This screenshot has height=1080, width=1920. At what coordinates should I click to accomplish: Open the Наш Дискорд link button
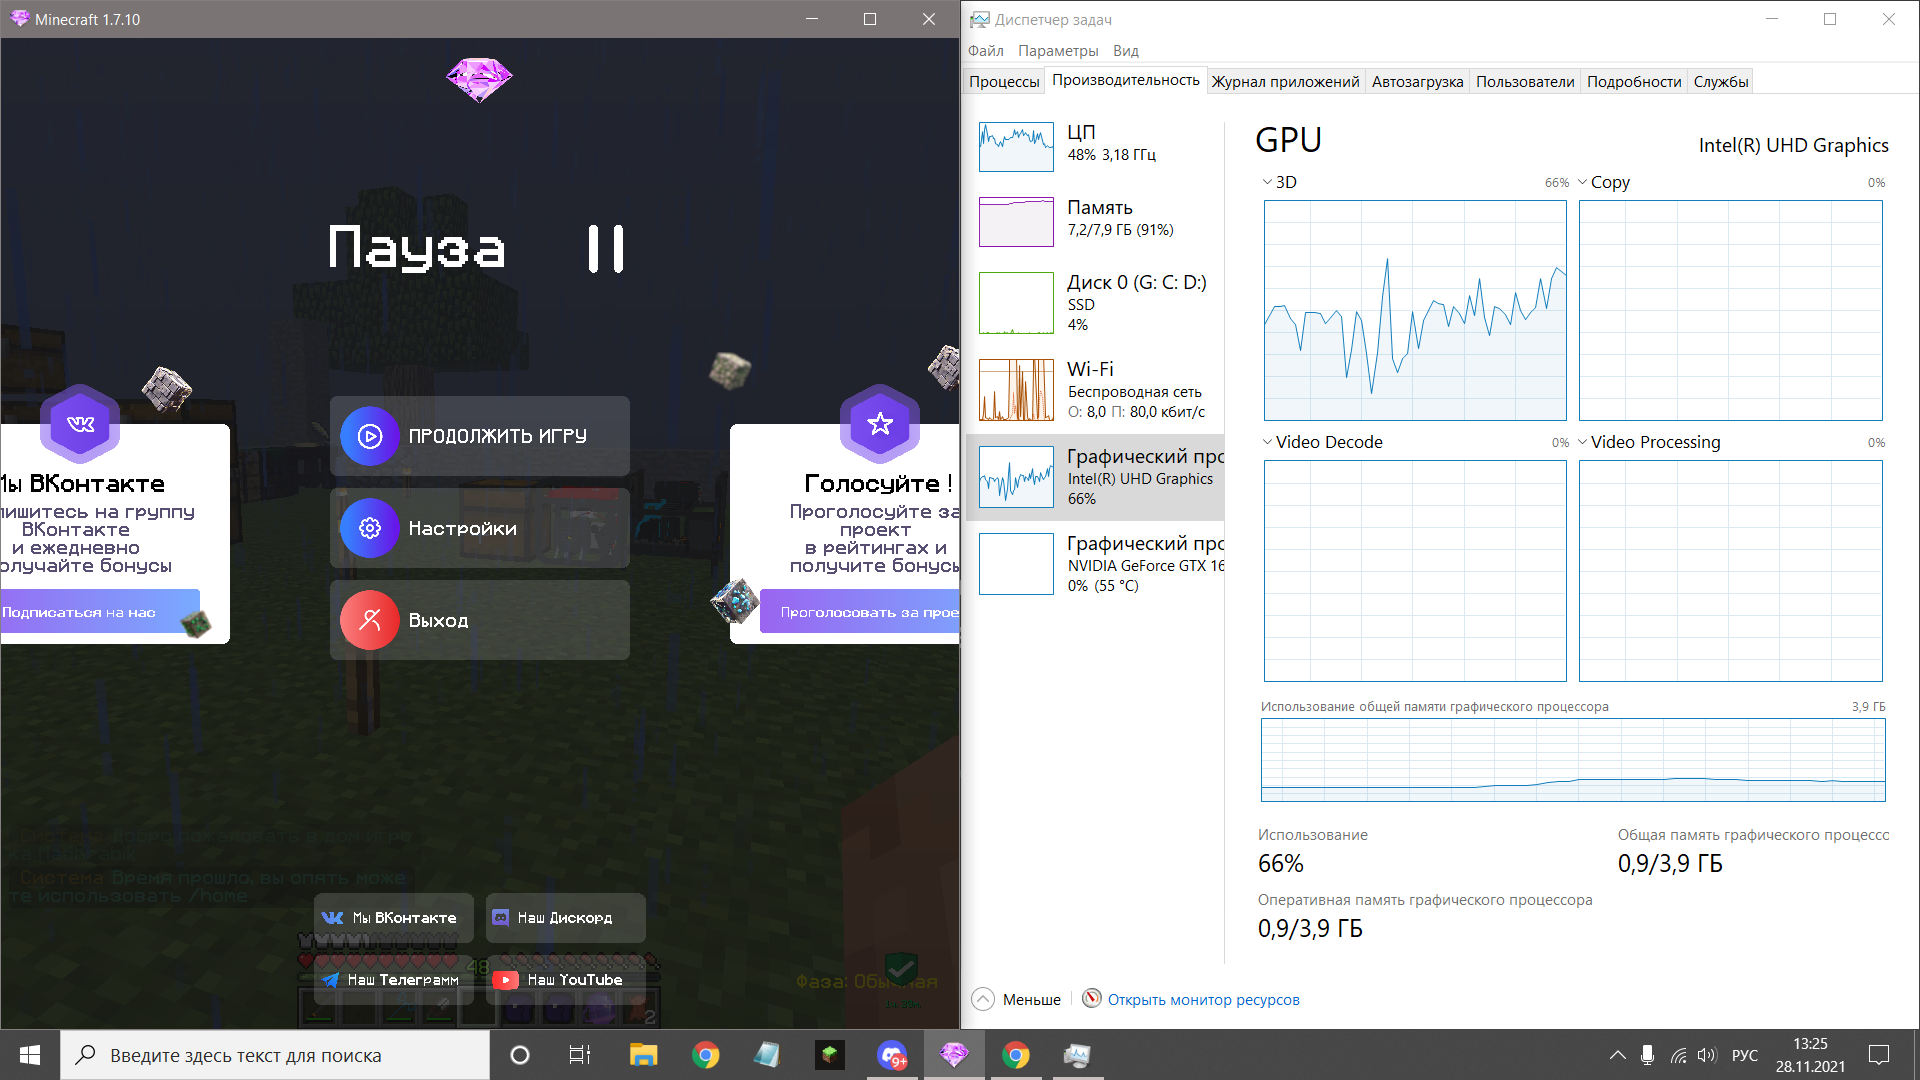[x=565, y=918]
